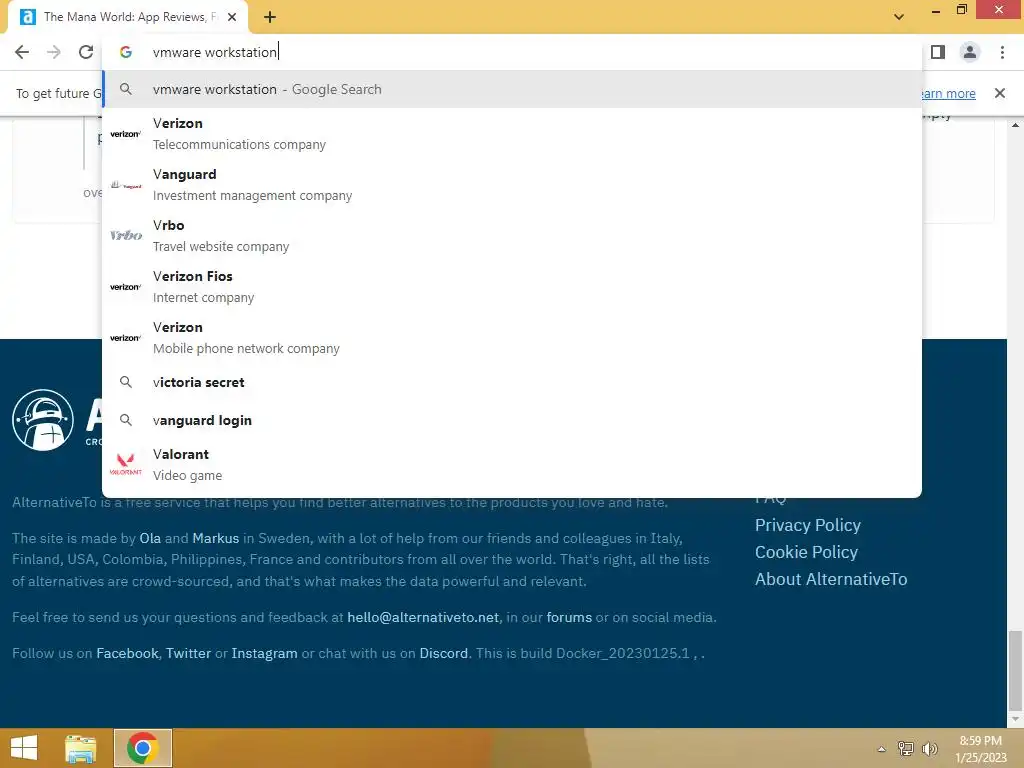
Task: Click magnifier icon beside victoria secret
Action: pyautogui.click(x=126, y=383)
